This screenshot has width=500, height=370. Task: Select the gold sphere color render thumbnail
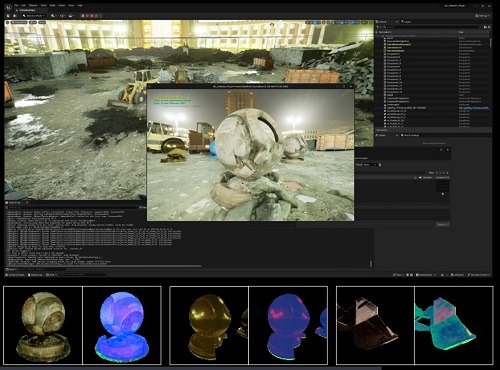(x=209, y=325)
